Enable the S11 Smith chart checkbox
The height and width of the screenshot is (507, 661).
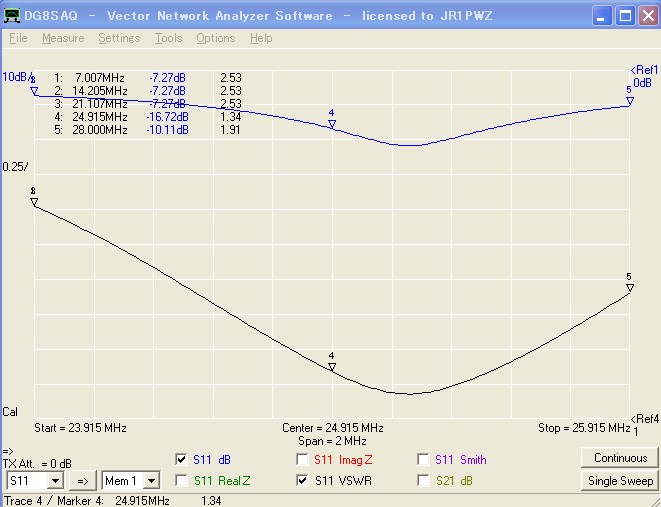423,460
